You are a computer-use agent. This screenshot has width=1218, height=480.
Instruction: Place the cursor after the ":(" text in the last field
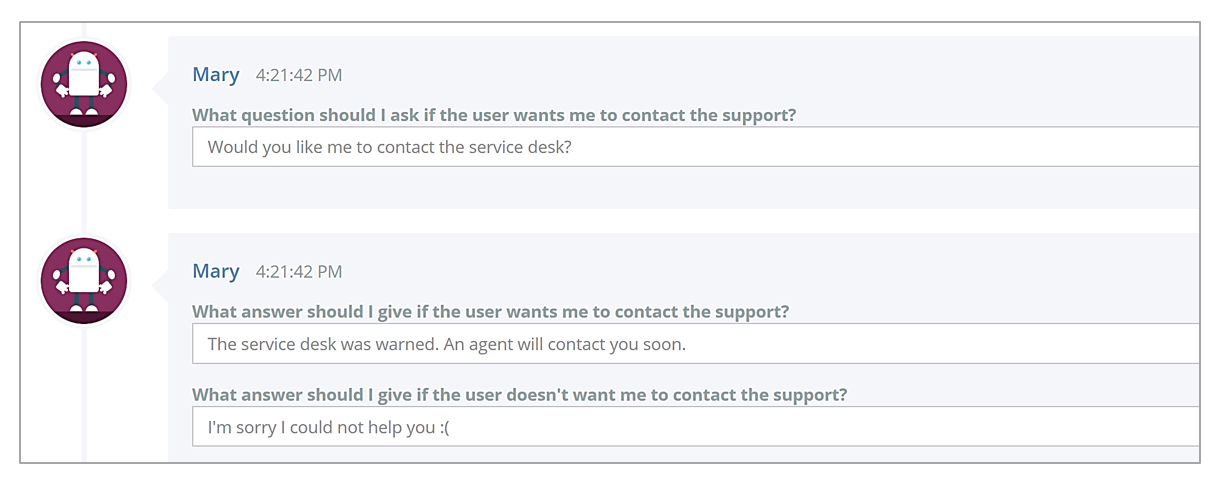click(x=453, y=428)
